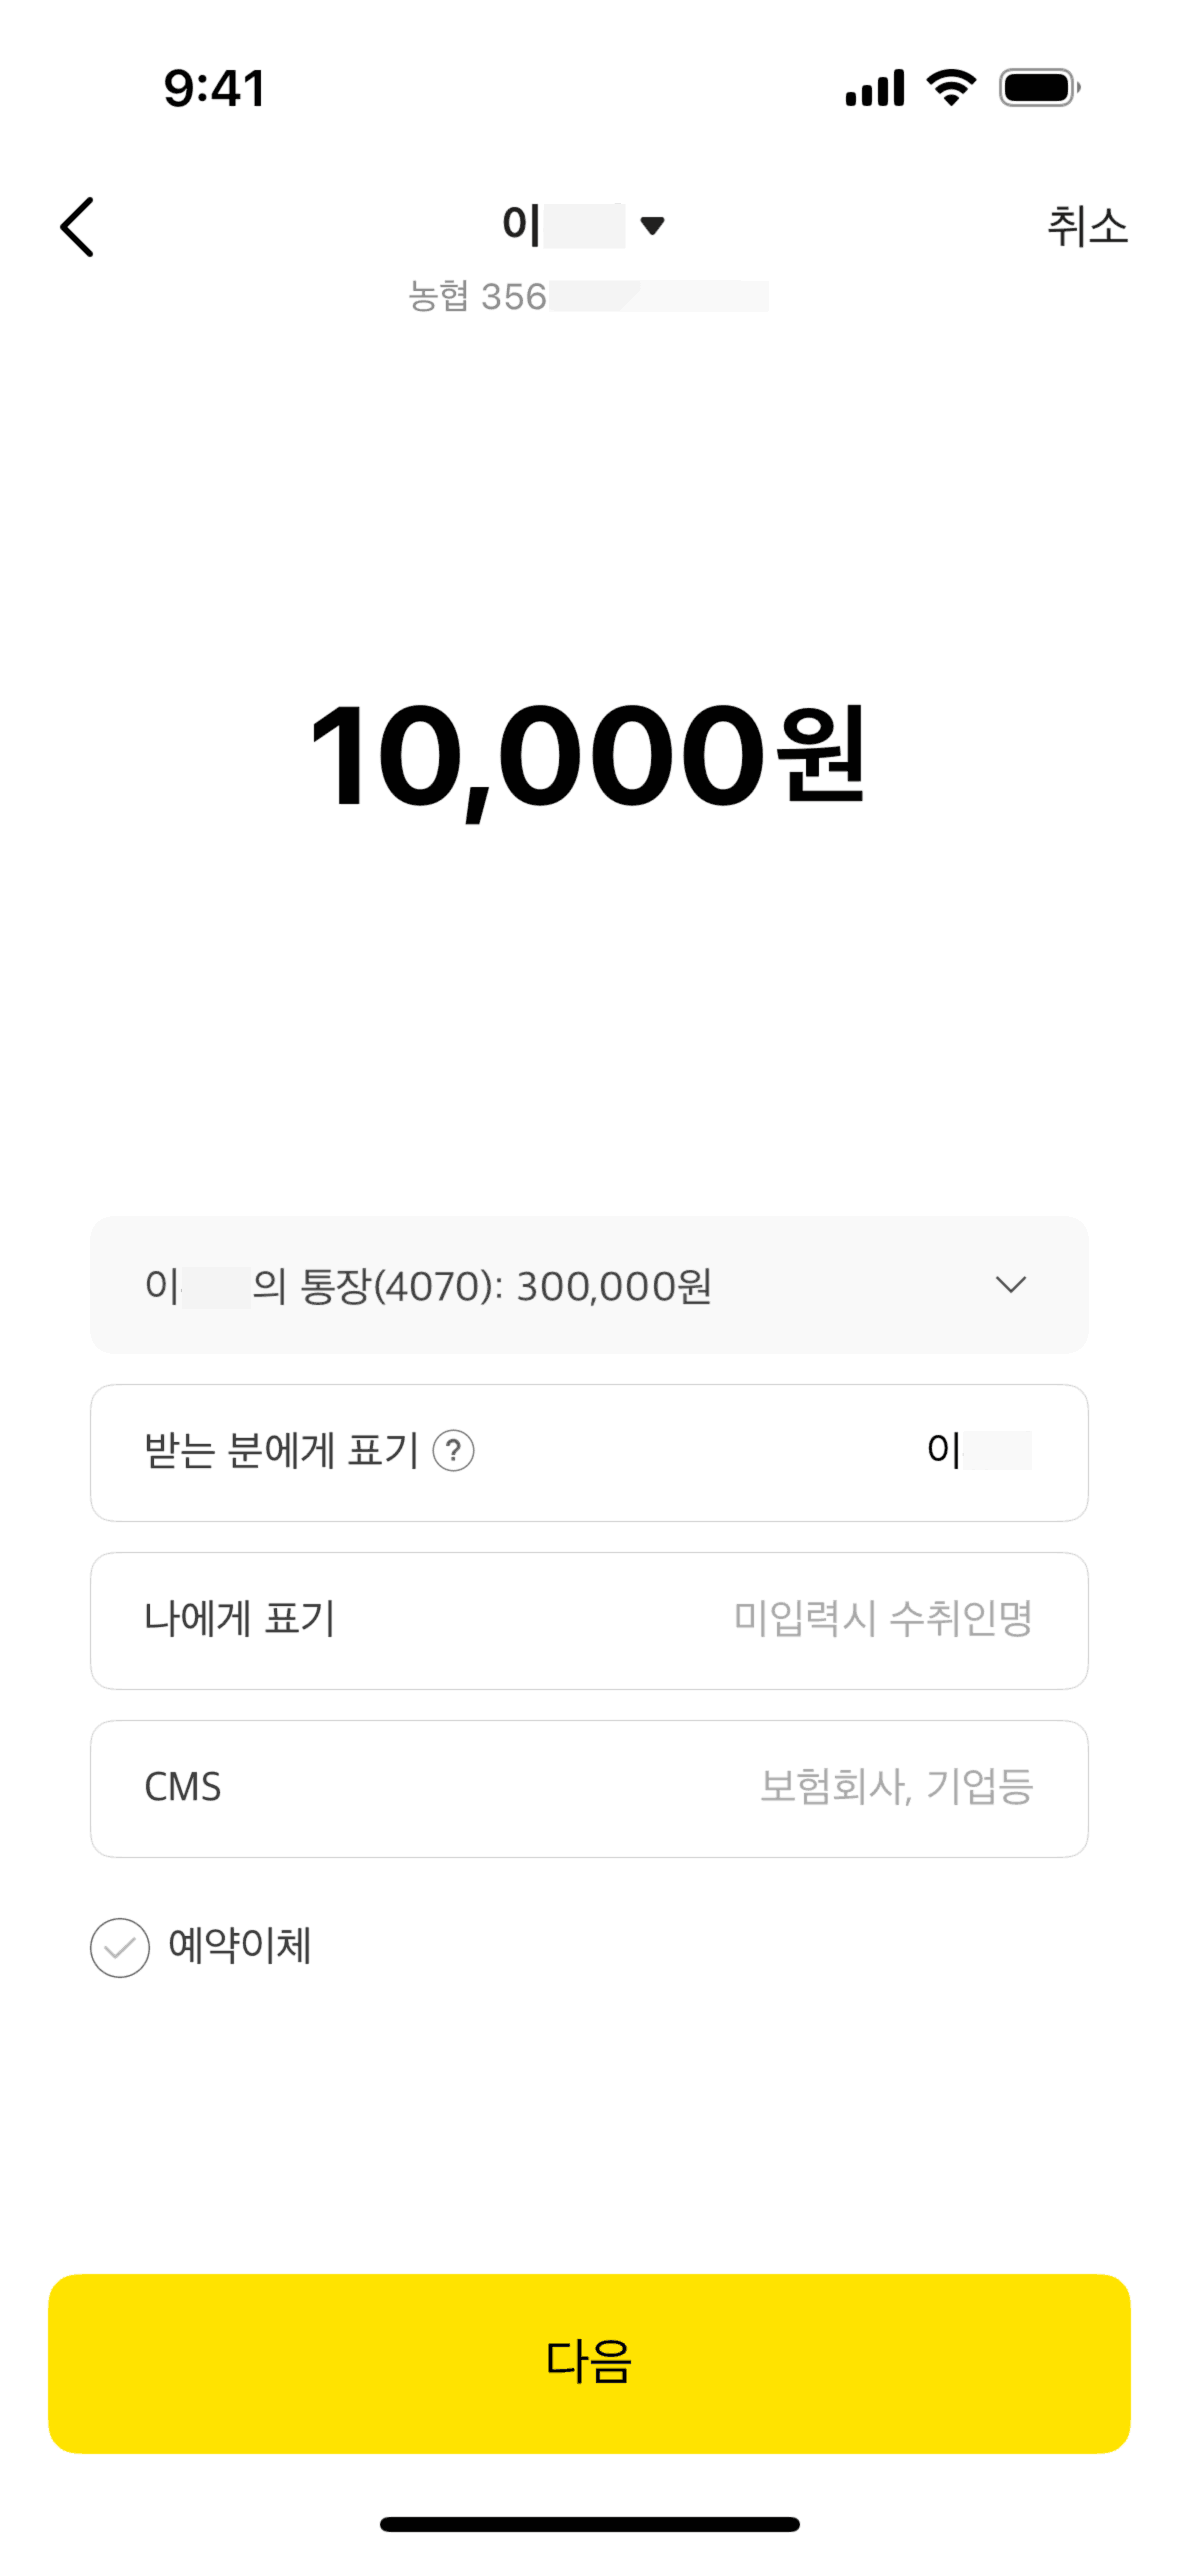Screen dimensions: 1179x2556
Task: Enable the 예약이체 checkbox
Action: coord(120,1947)
